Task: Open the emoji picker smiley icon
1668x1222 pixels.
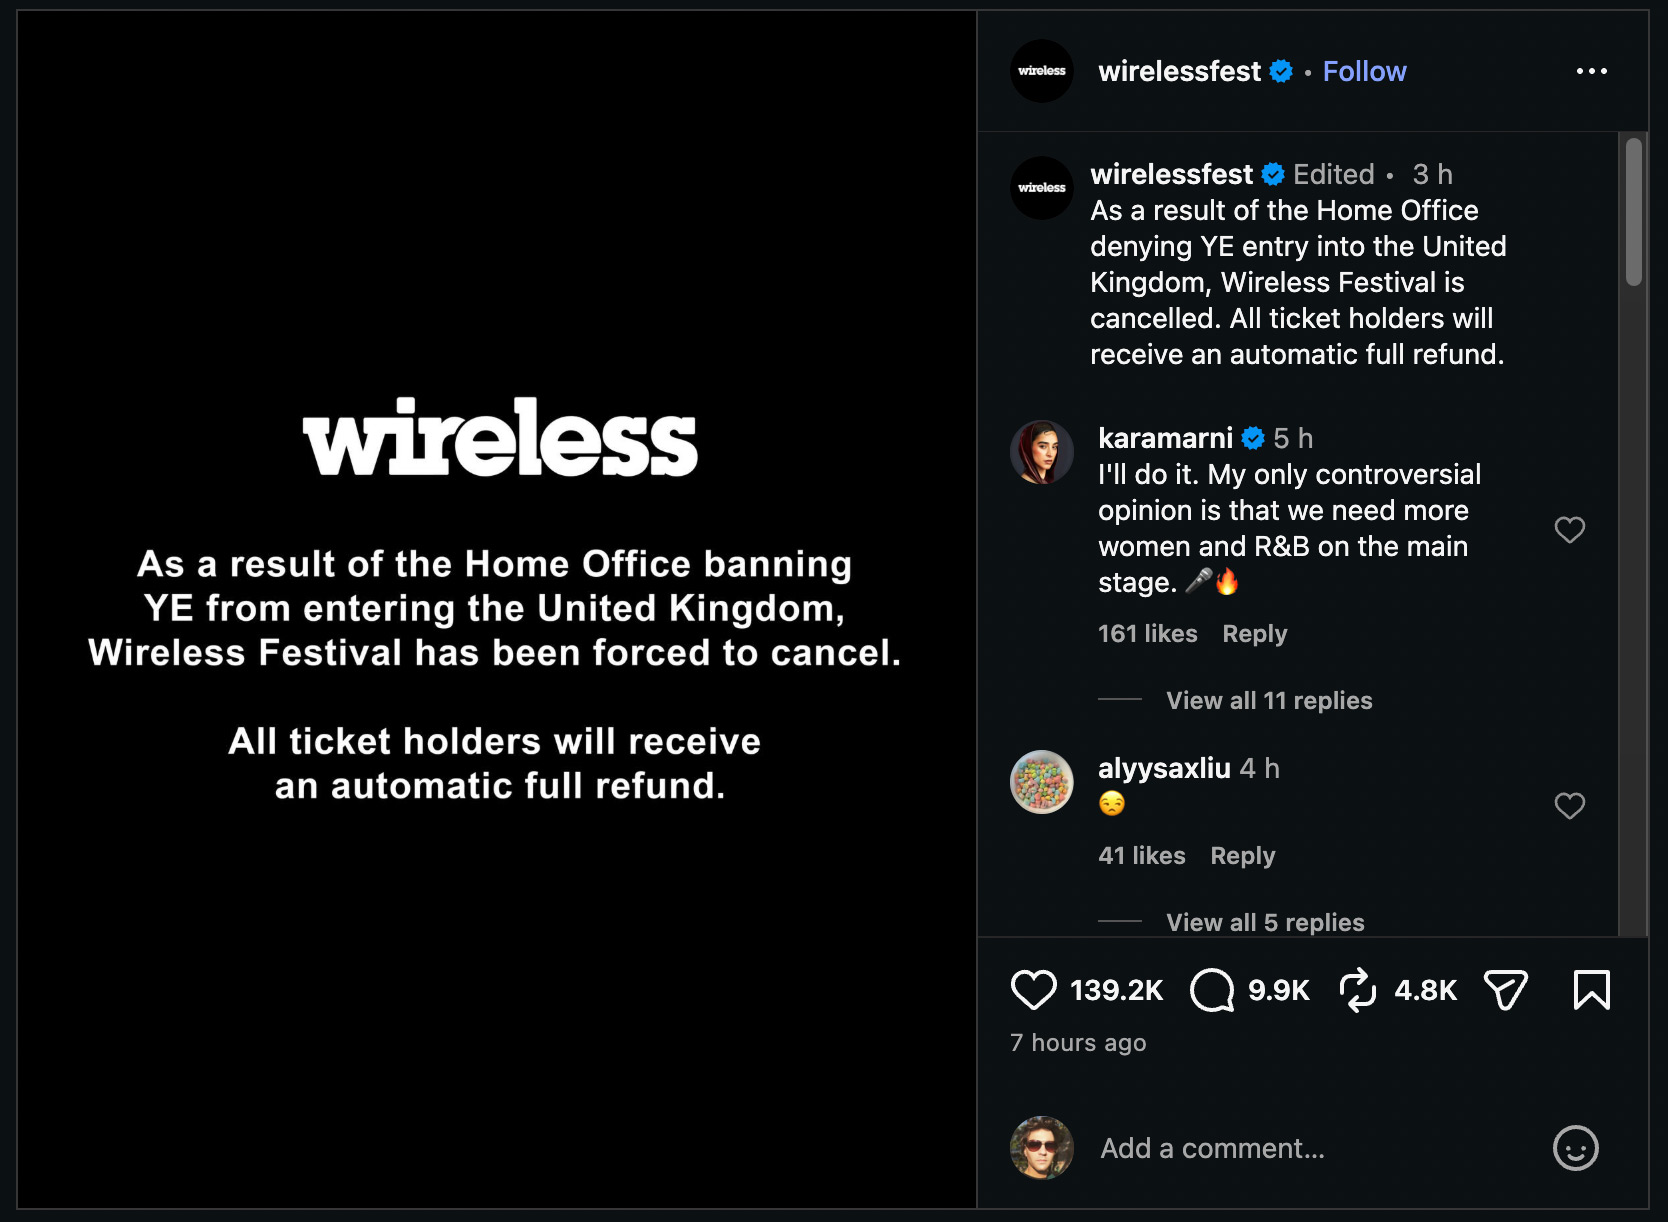Action: [x=1575, y=1148]
